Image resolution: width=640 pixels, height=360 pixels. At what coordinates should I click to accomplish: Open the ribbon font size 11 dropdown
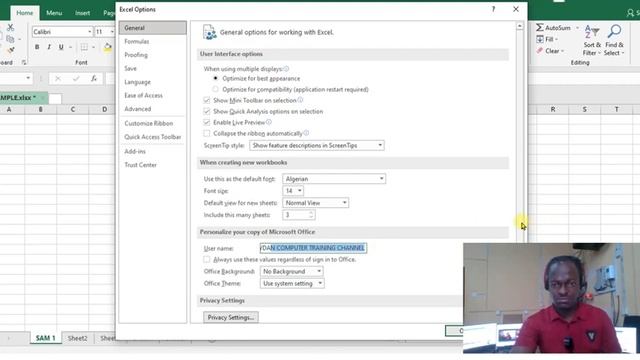coord(112,32)
